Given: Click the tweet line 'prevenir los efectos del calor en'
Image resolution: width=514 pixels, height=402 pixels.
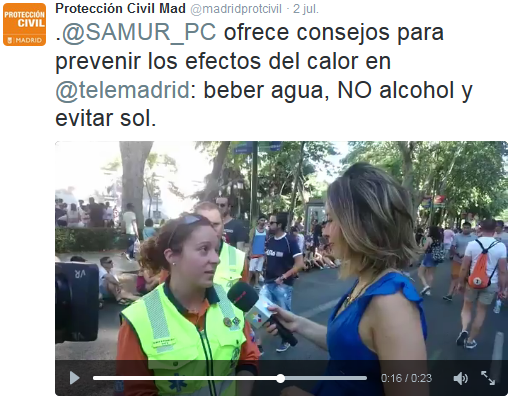Looking at the screenshot, I should coord(223,61).
